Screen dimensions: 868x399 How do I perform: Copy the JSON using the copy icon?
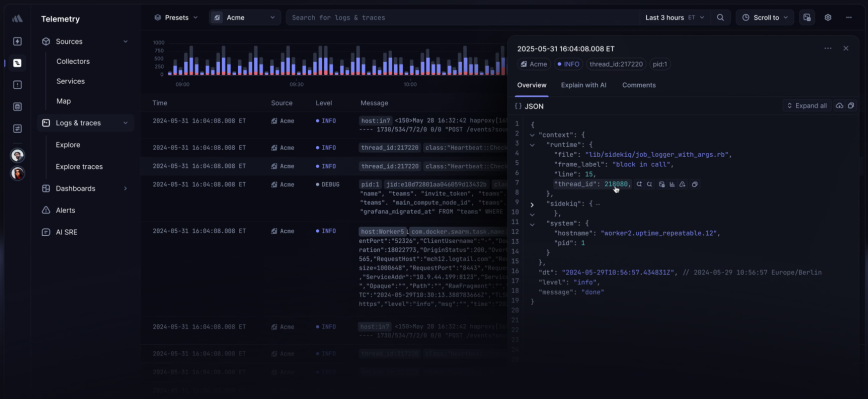pos(851,106)
